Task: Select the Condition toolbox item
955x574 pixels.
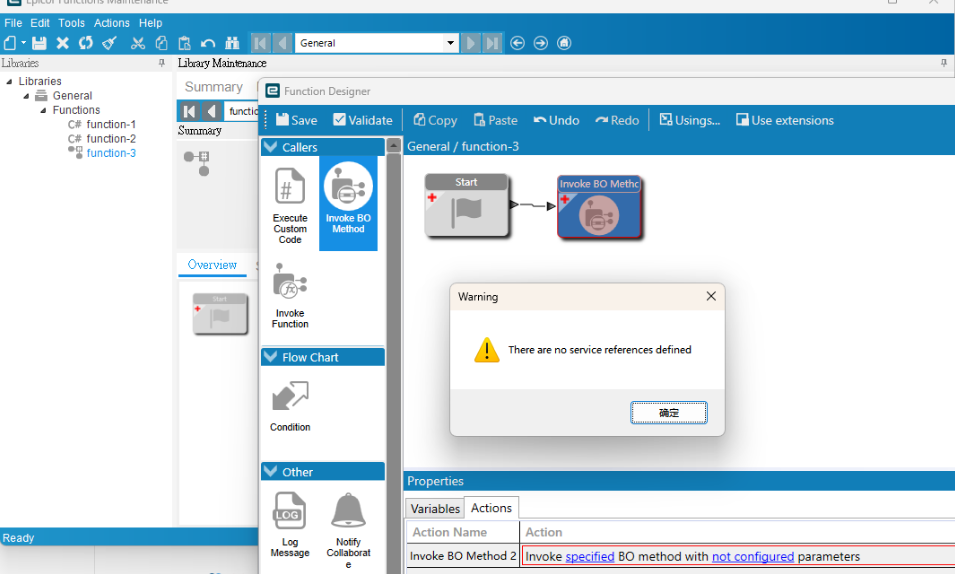Action: tap(290, 406)
